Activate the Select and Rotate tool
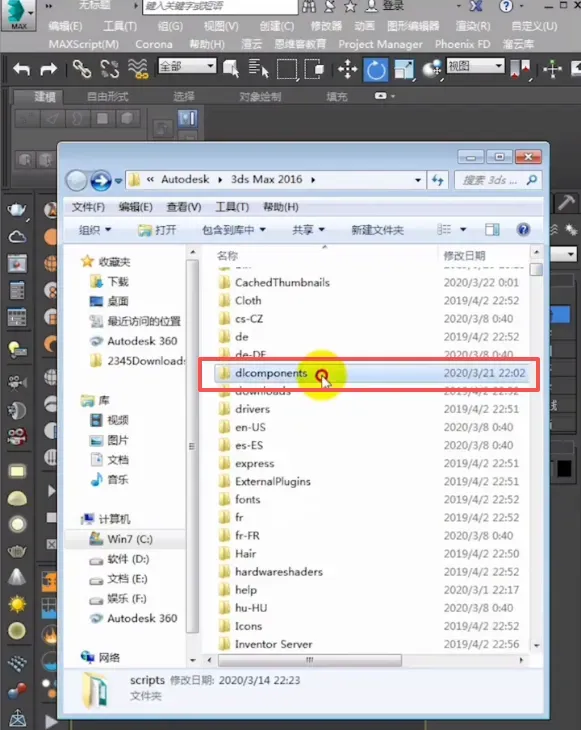 pos(376,70)
